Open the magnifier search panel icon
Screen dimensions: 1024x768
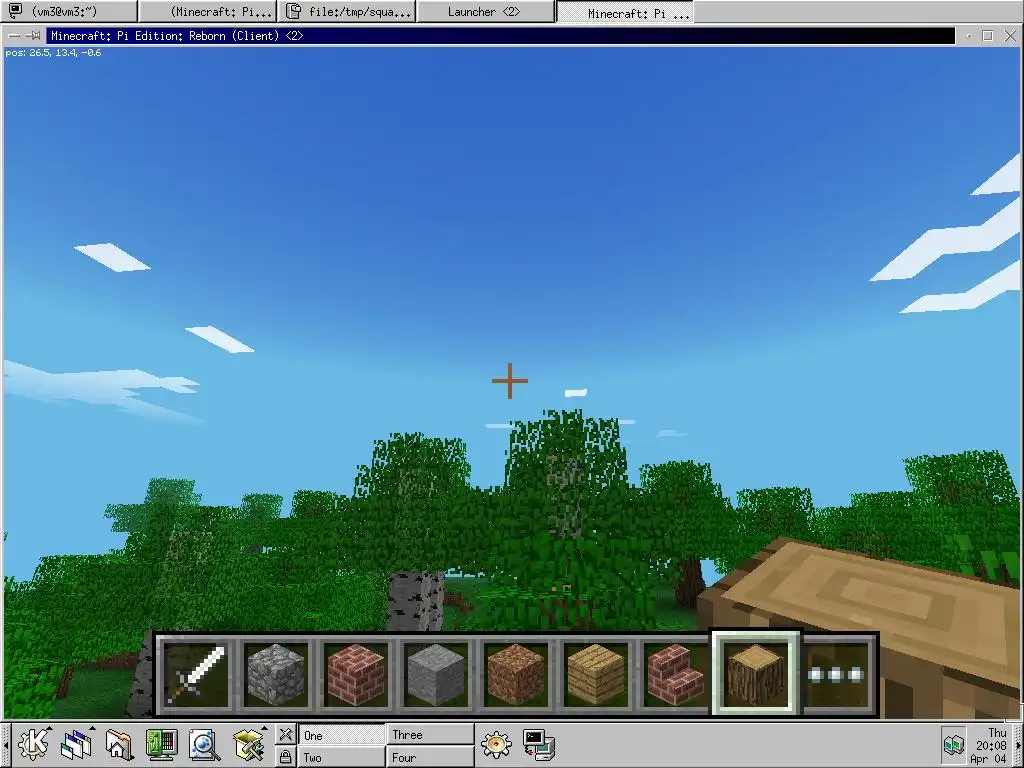coord(204,744)
